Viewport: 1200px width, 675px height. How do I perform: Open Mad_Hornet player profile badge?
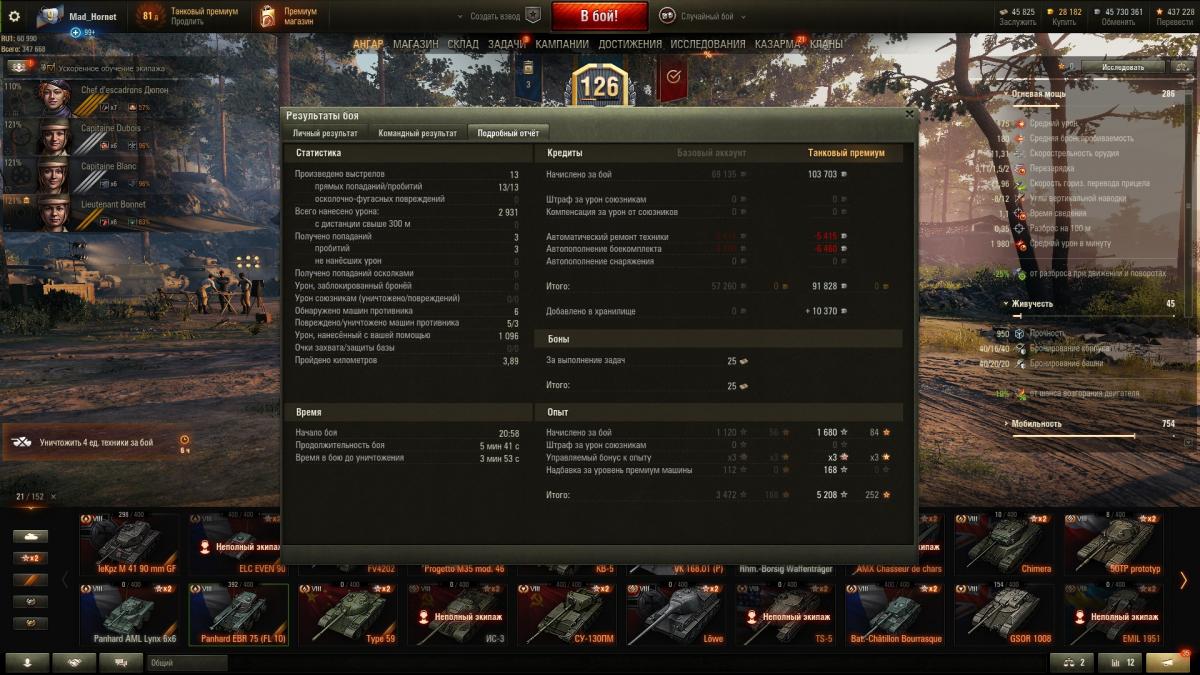coord(50,16)
